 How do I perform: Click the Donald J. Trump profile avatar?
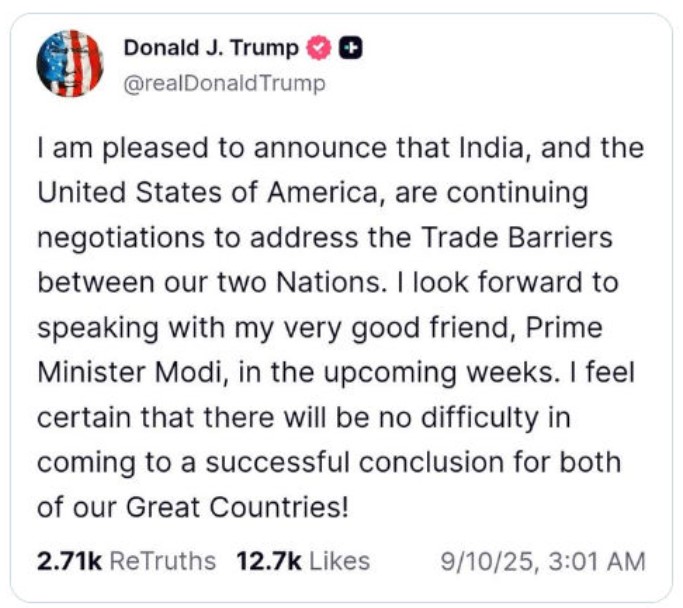70,64
